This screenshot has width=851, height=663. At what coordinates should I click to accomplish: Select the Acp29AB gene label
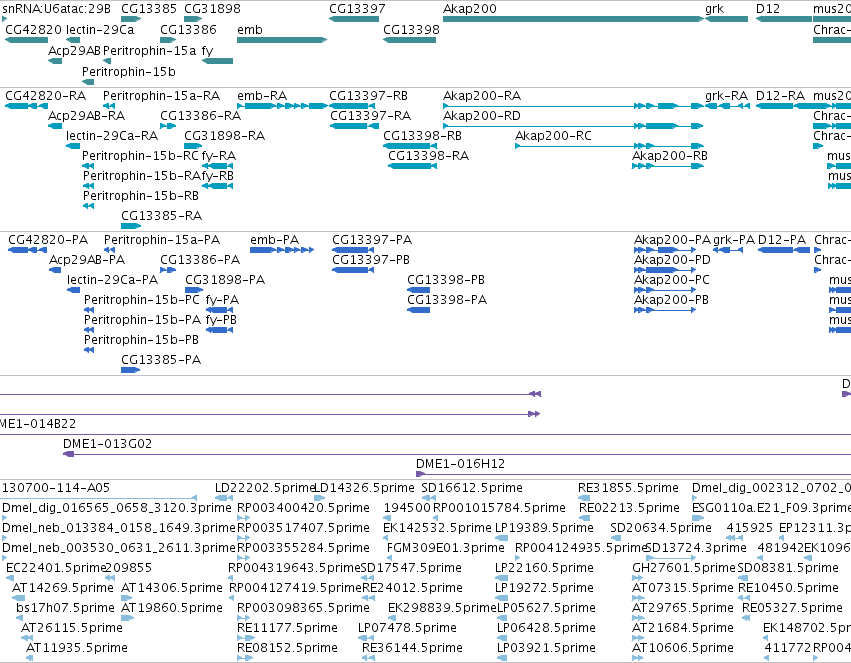(x=74, y=50)
